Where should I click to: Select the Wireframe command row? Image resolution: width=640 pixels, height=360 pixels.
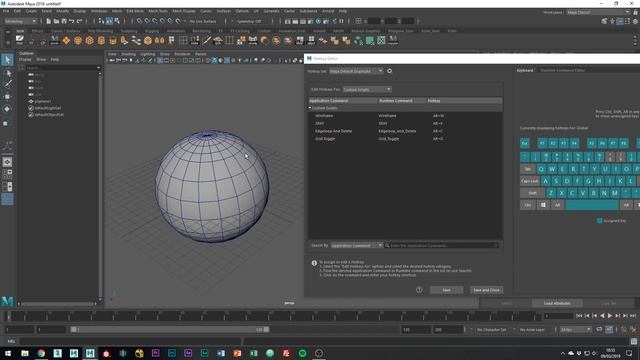405,116
